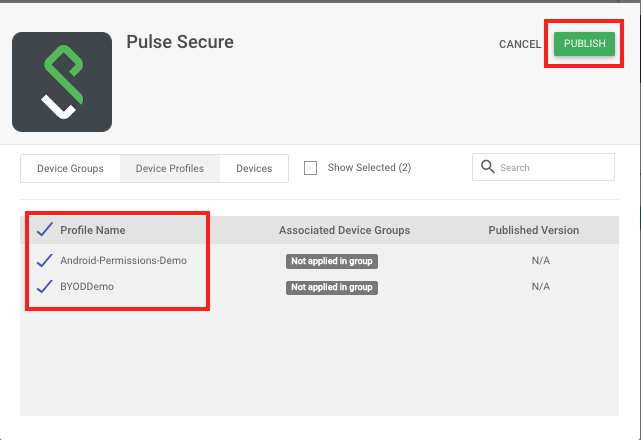Click Not applied badge for BYODDemo
Viewport: 641px width, 440px height.
pos(332,287)
